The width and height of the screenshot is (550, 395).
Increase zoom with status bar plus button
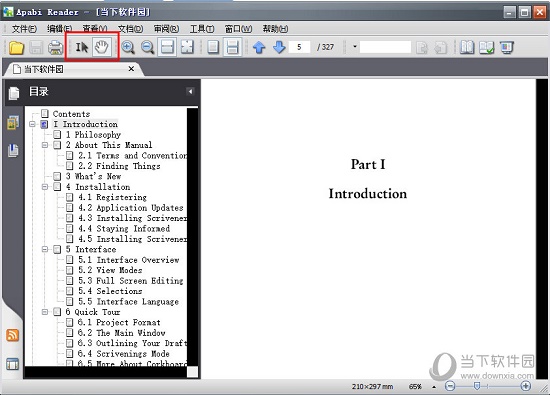525,386
